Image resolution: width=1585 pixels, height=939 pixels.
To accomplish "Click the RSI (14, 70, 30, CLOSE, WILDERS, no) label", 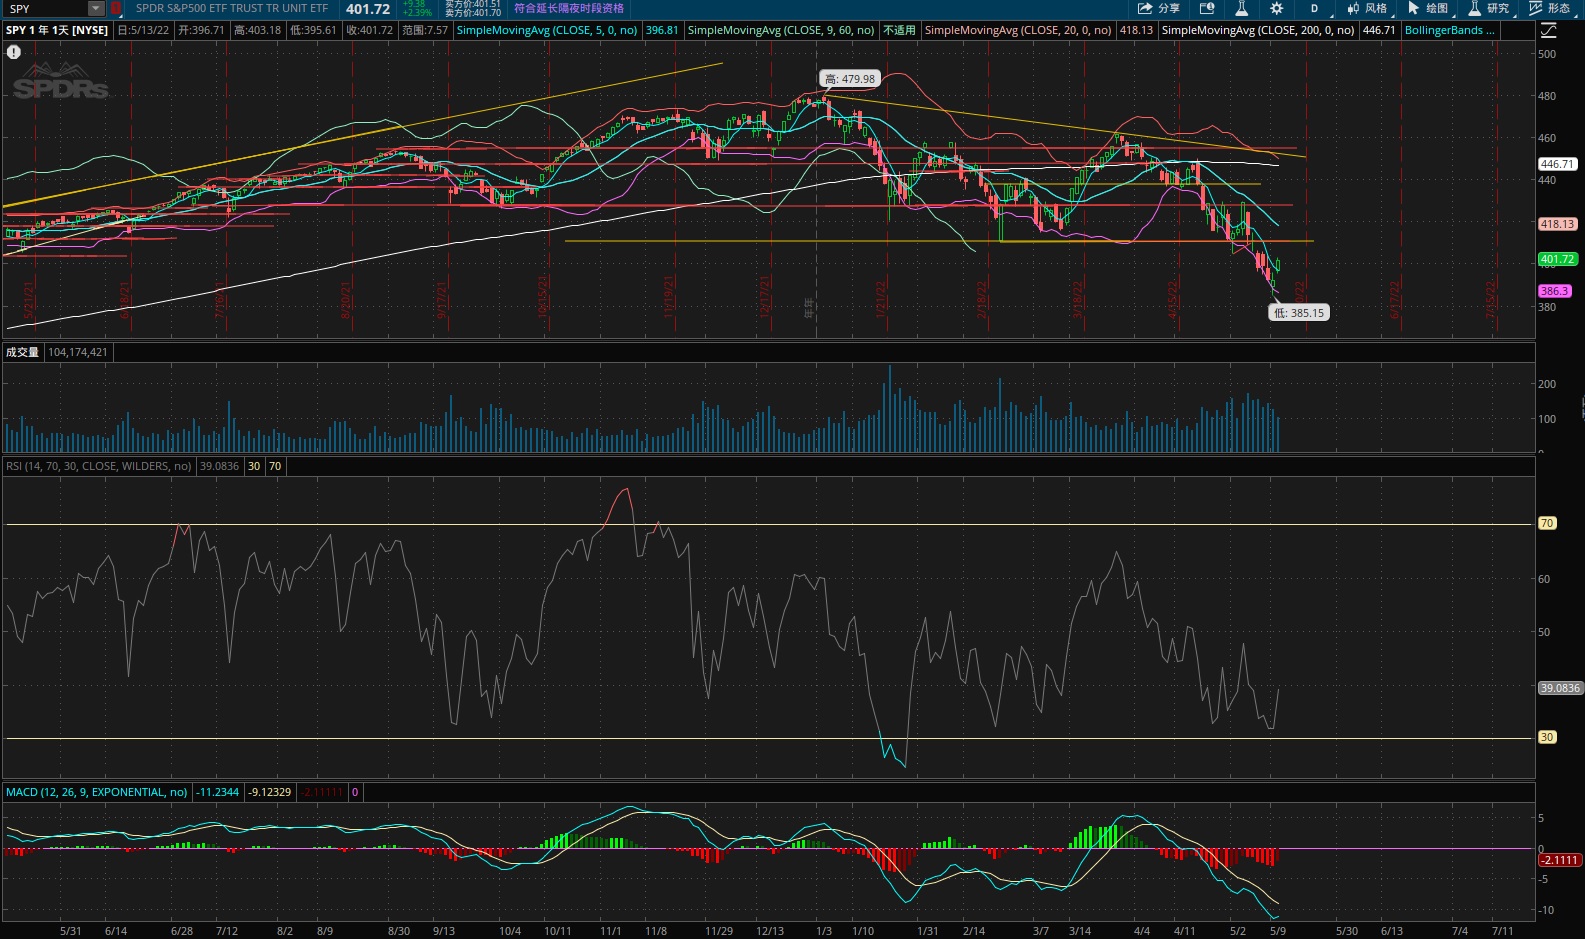I will [x=99, y=466].
